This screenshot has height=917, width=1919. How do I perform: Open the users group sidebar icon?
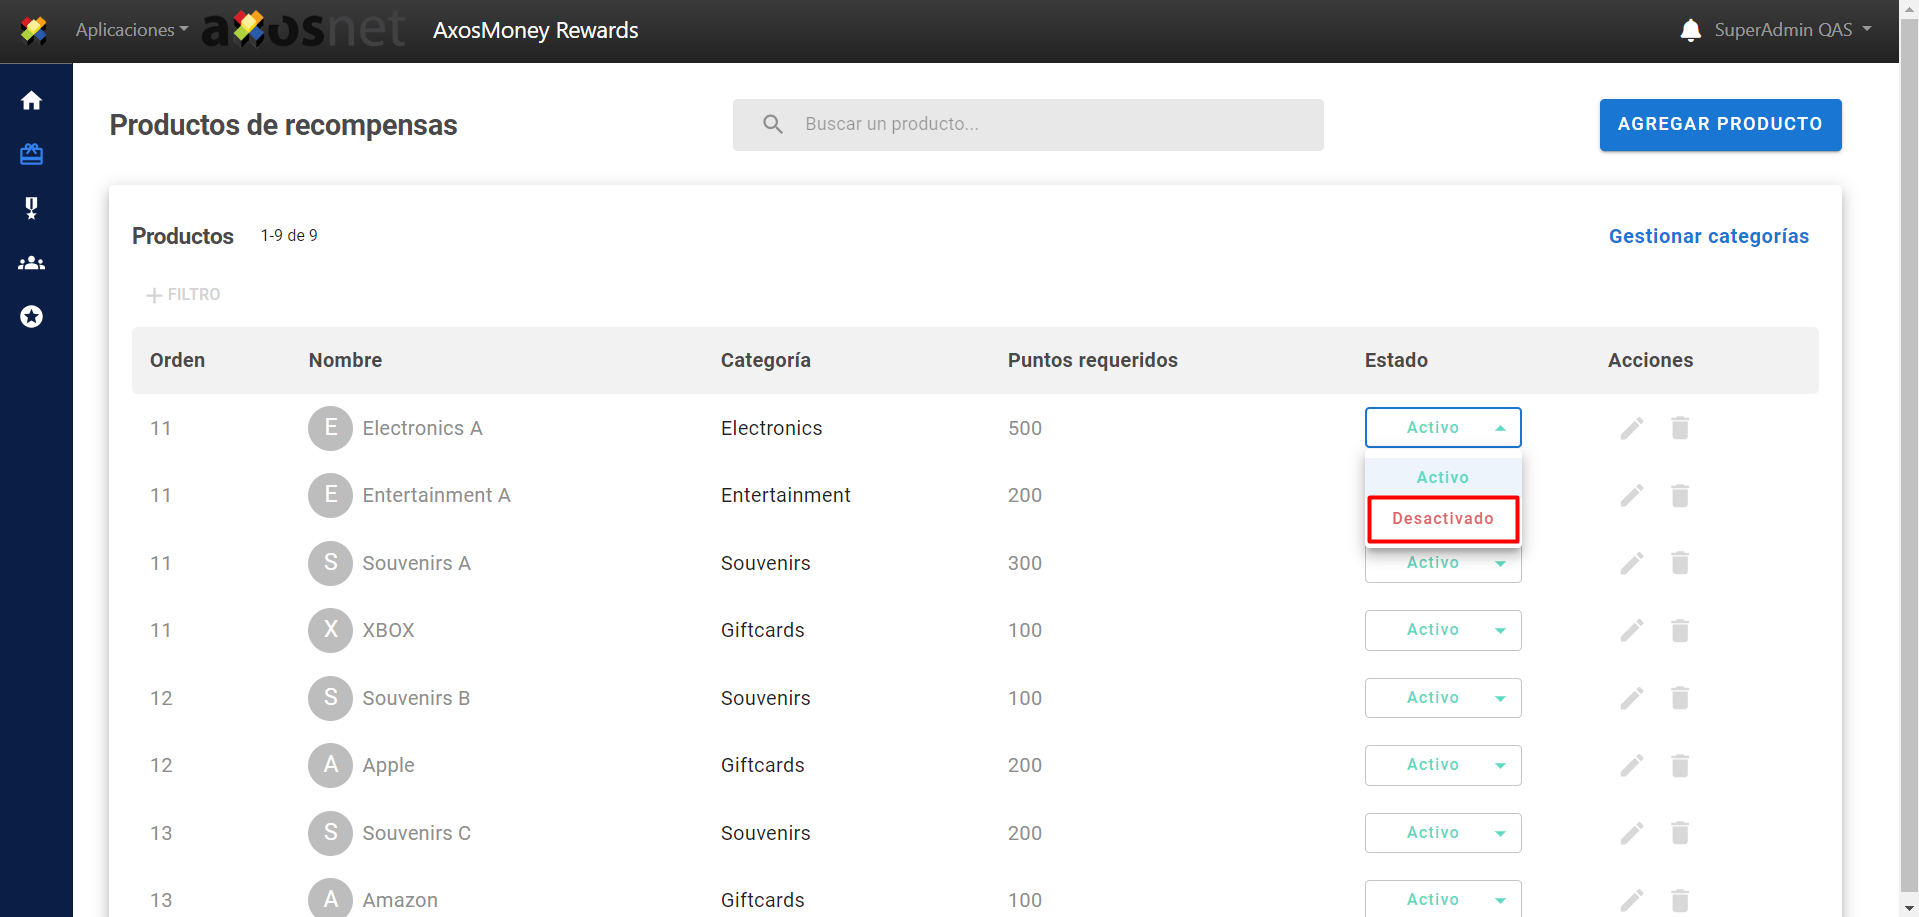[x=32, y=263]
